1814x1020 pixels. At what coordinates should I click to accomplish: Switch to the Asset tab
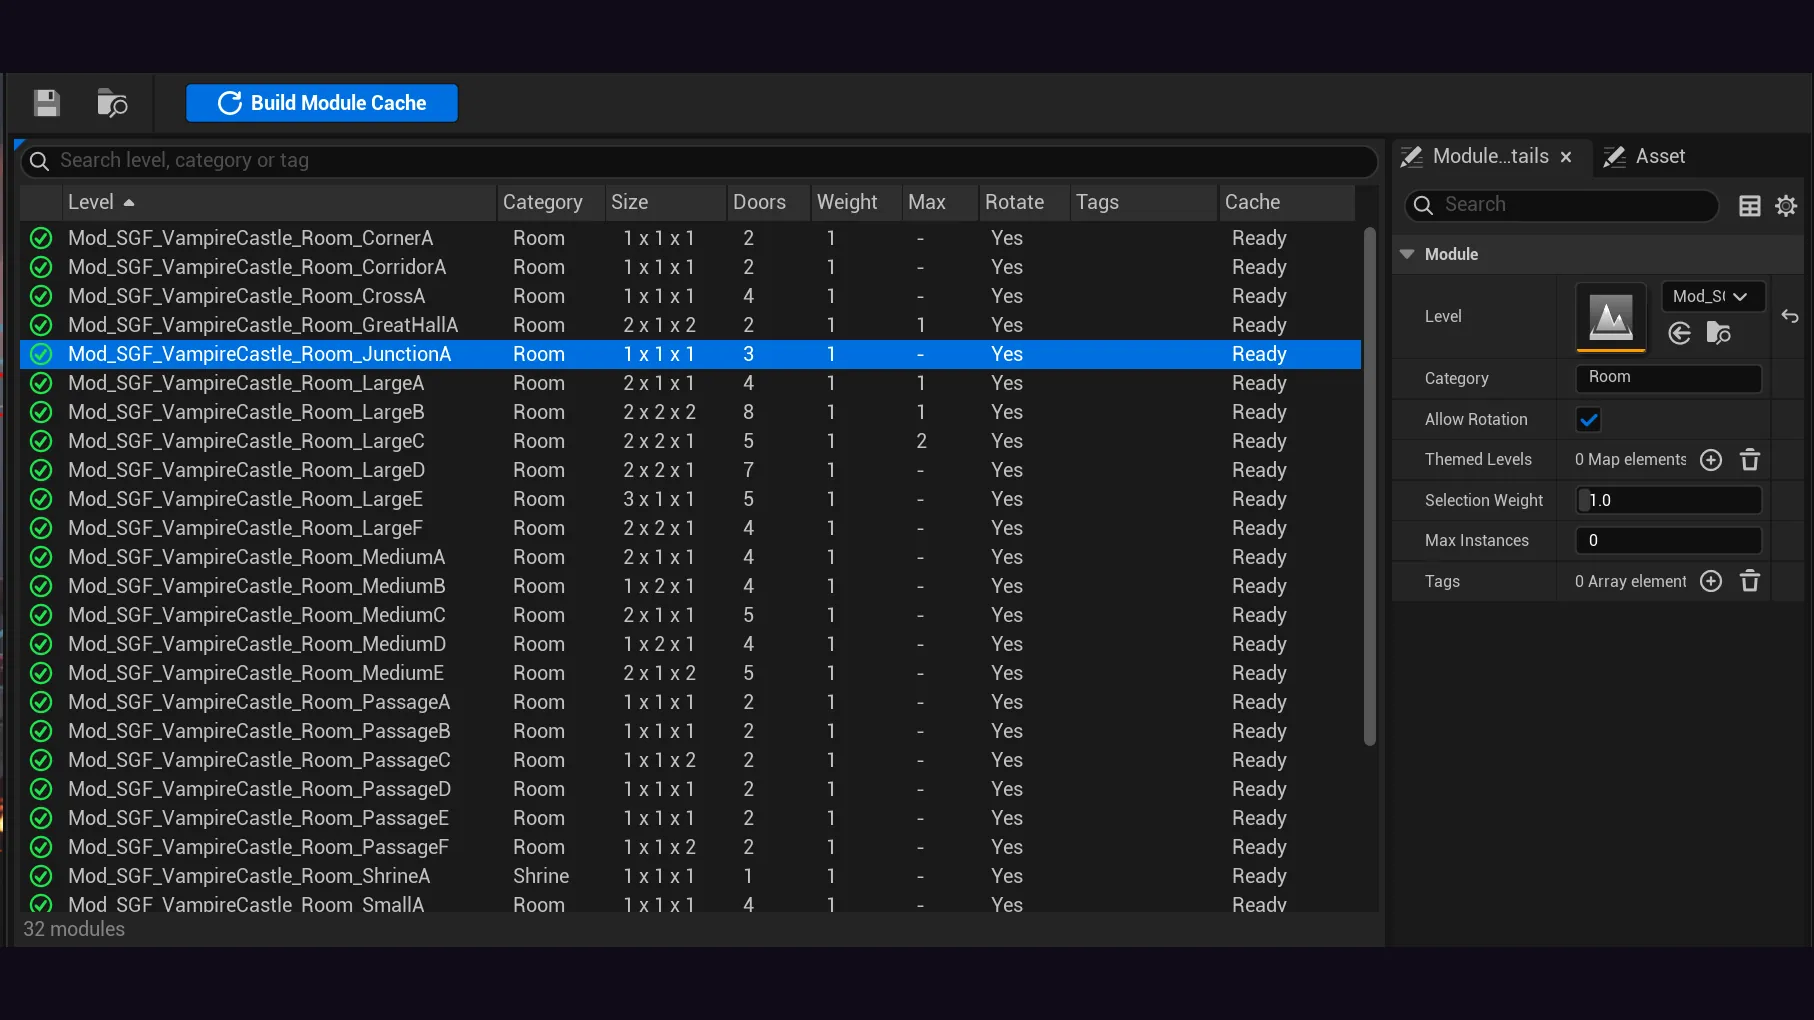point(1645,157)
